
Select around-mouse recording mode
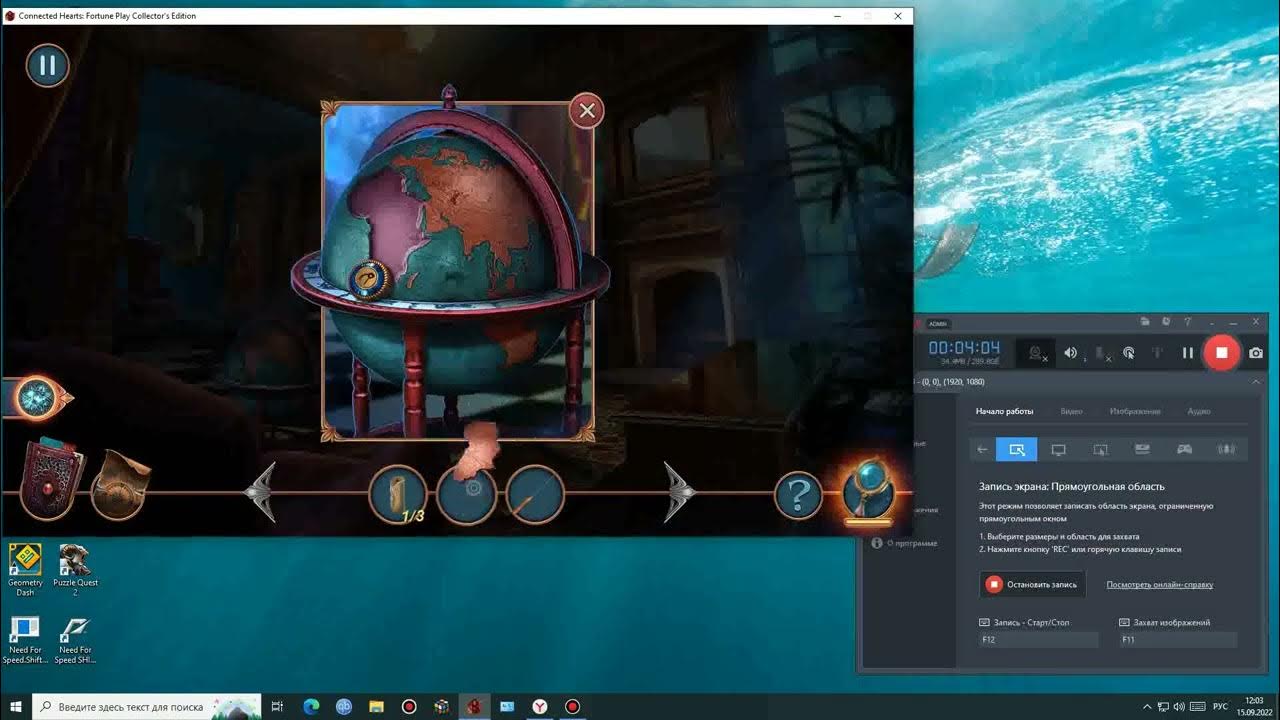pos(1101,450)
